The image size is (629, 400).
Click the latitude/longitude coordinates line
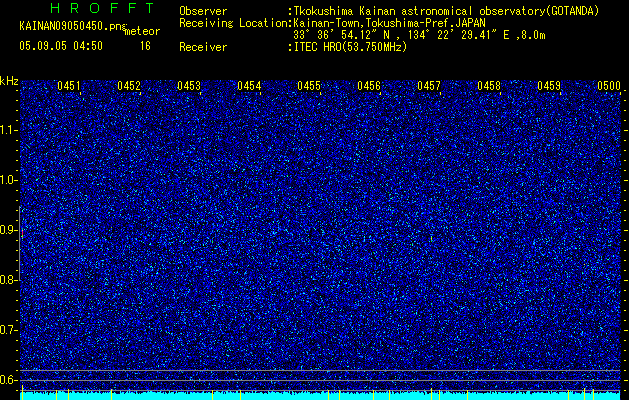pos(419,35)
